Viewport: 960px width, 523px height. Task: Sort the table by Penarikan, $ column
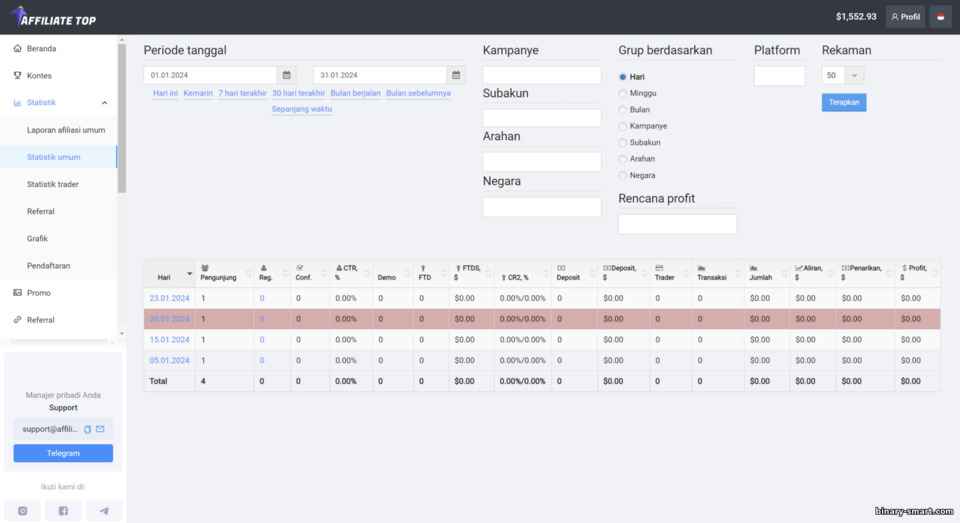865,273
